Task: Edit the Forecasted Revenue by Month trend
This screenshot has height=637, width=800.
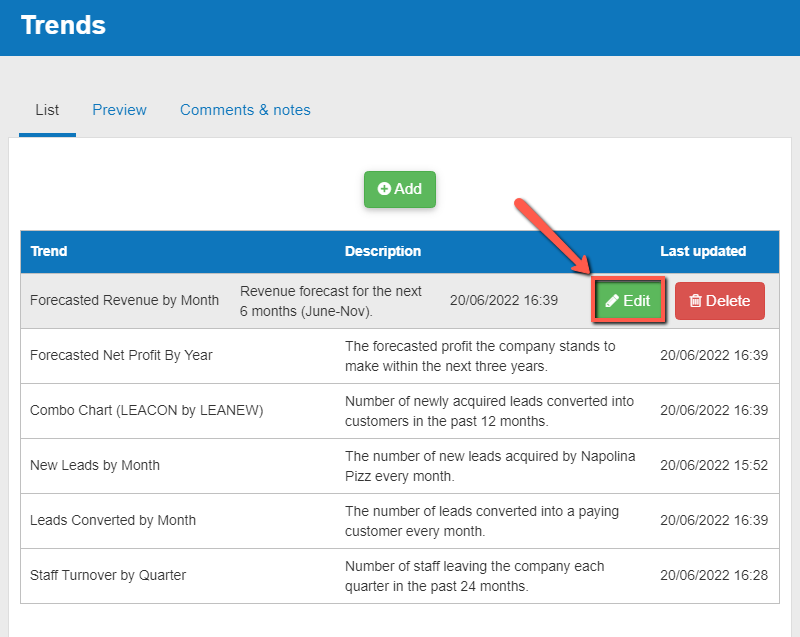Action: point(628,299)
